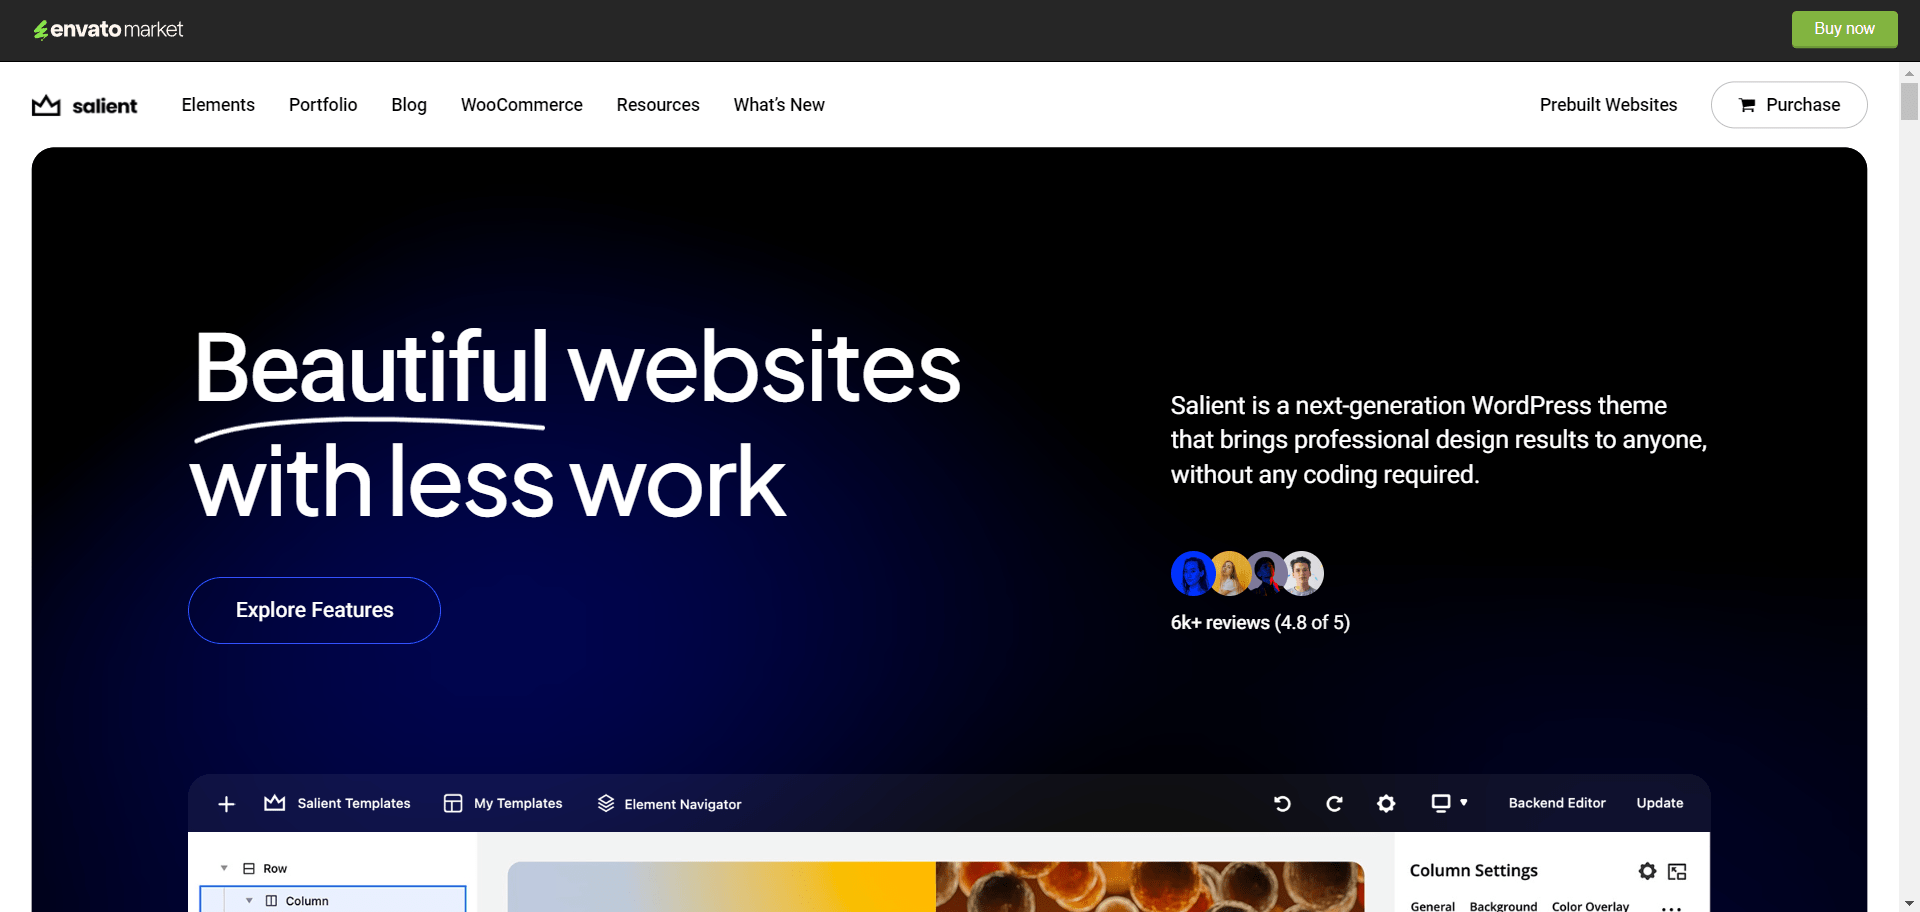Click the Purchase button with the cart icon
This screenshot has height=912, width=1920.
pos(1789,105)
